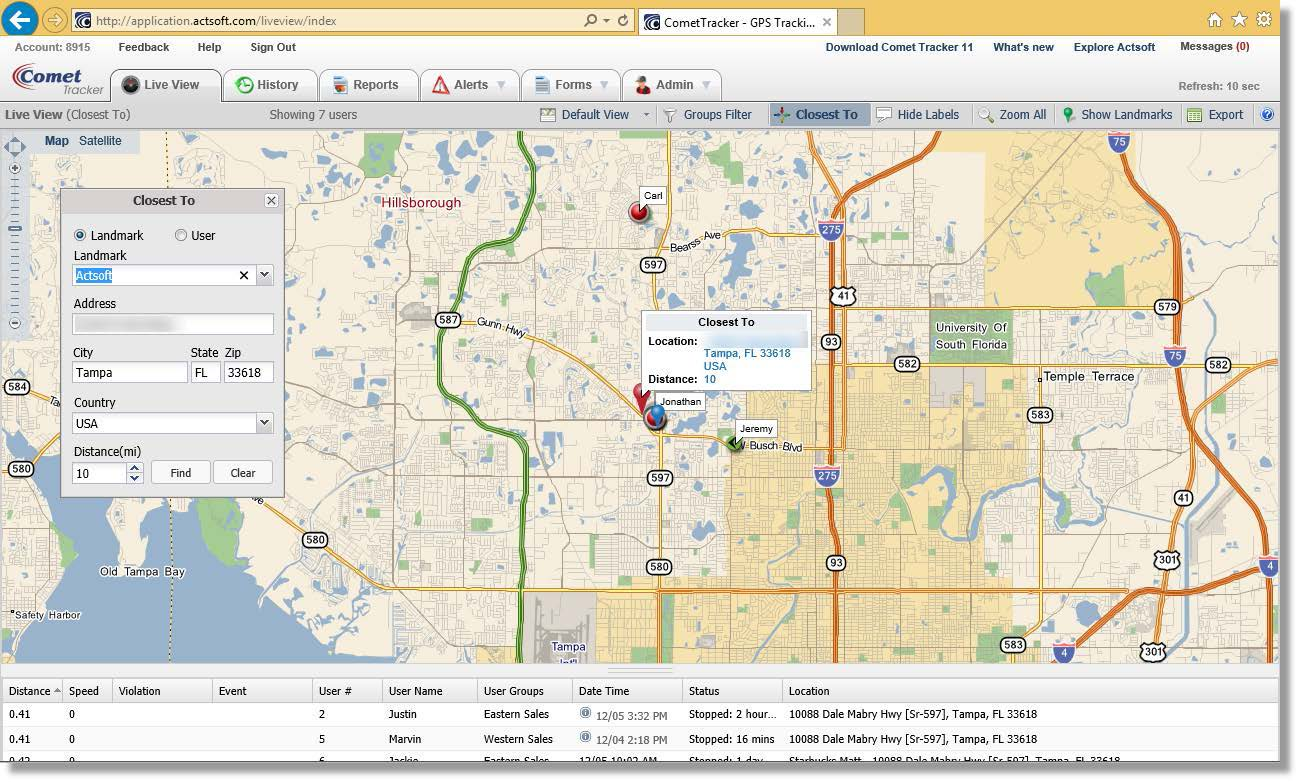Open the What's new link
1299x782 pixels.
point(1023,47)
